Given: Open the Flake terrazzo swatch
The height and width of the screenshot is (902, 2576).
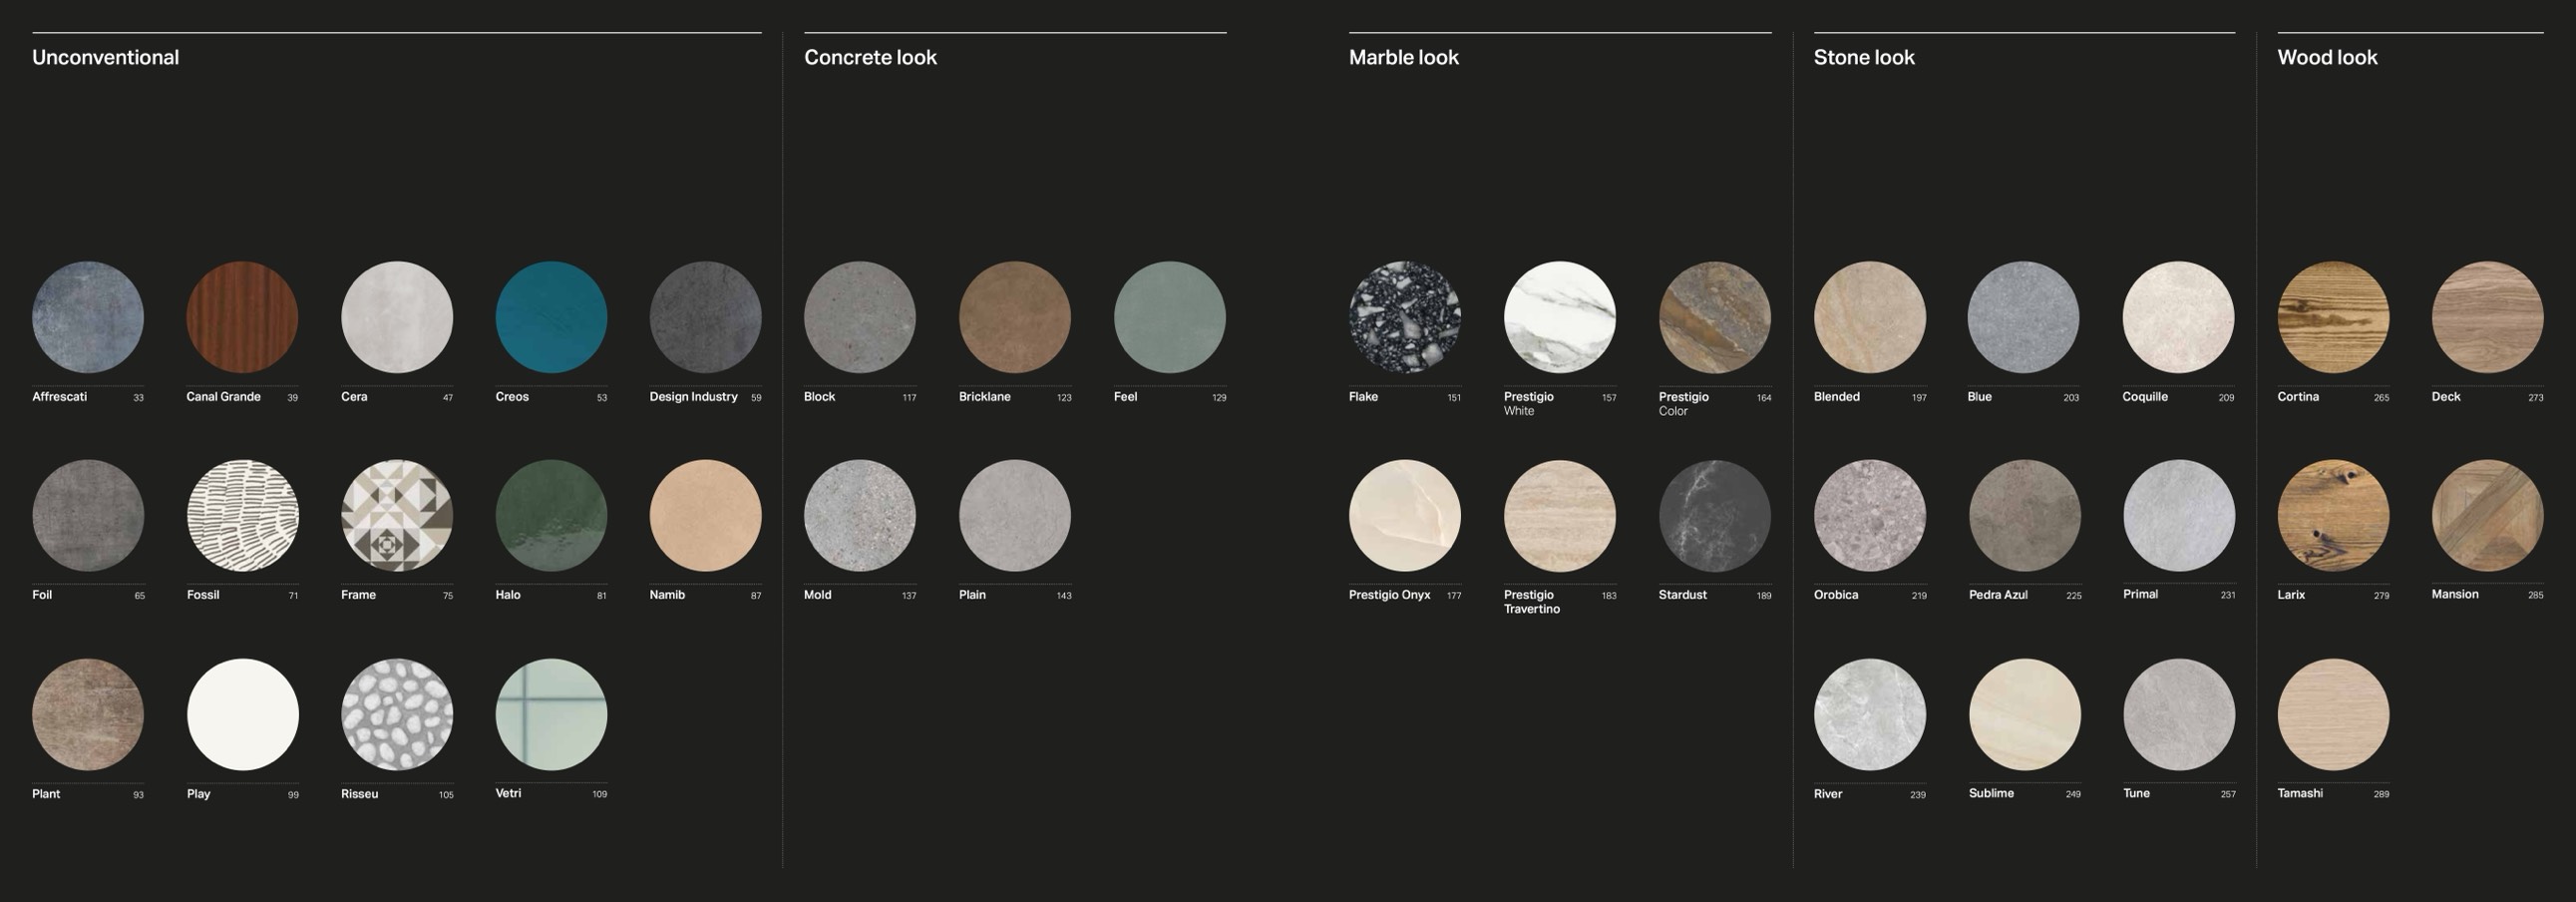Looking at the screenshot, I should point(1404,317).
